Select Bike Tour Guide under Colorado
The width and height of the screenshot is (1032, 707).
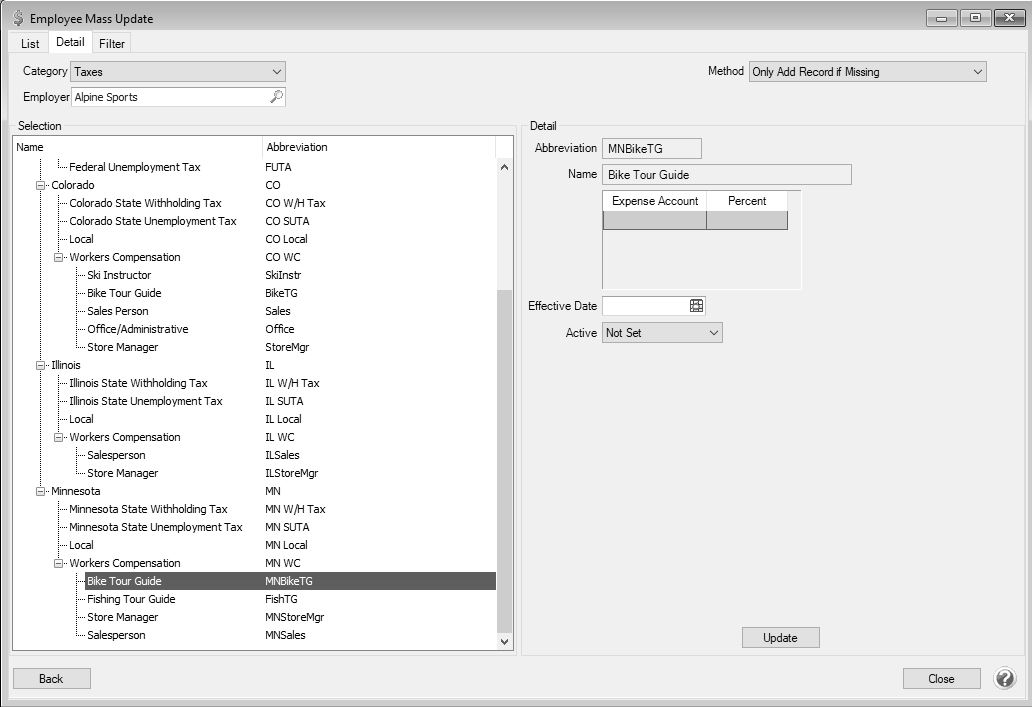(x=124, y=293)
